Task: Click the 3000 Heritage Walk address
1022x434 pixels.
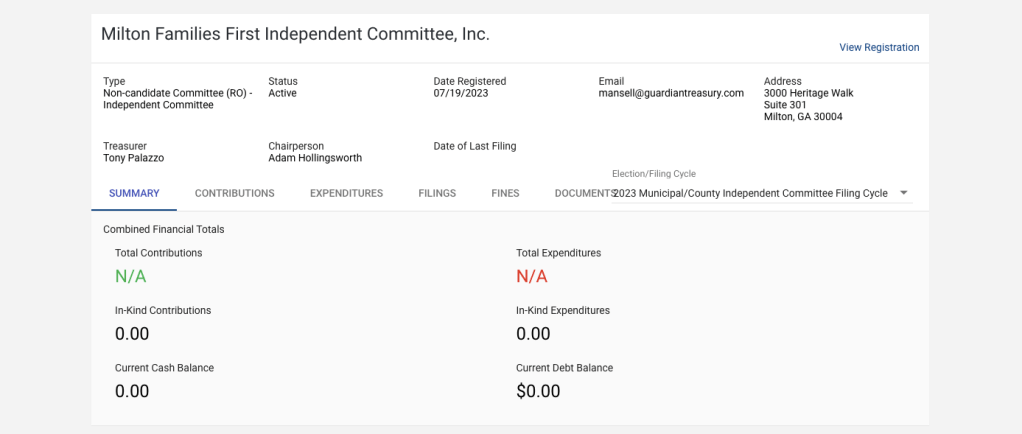Action: (x=808, y=93)
